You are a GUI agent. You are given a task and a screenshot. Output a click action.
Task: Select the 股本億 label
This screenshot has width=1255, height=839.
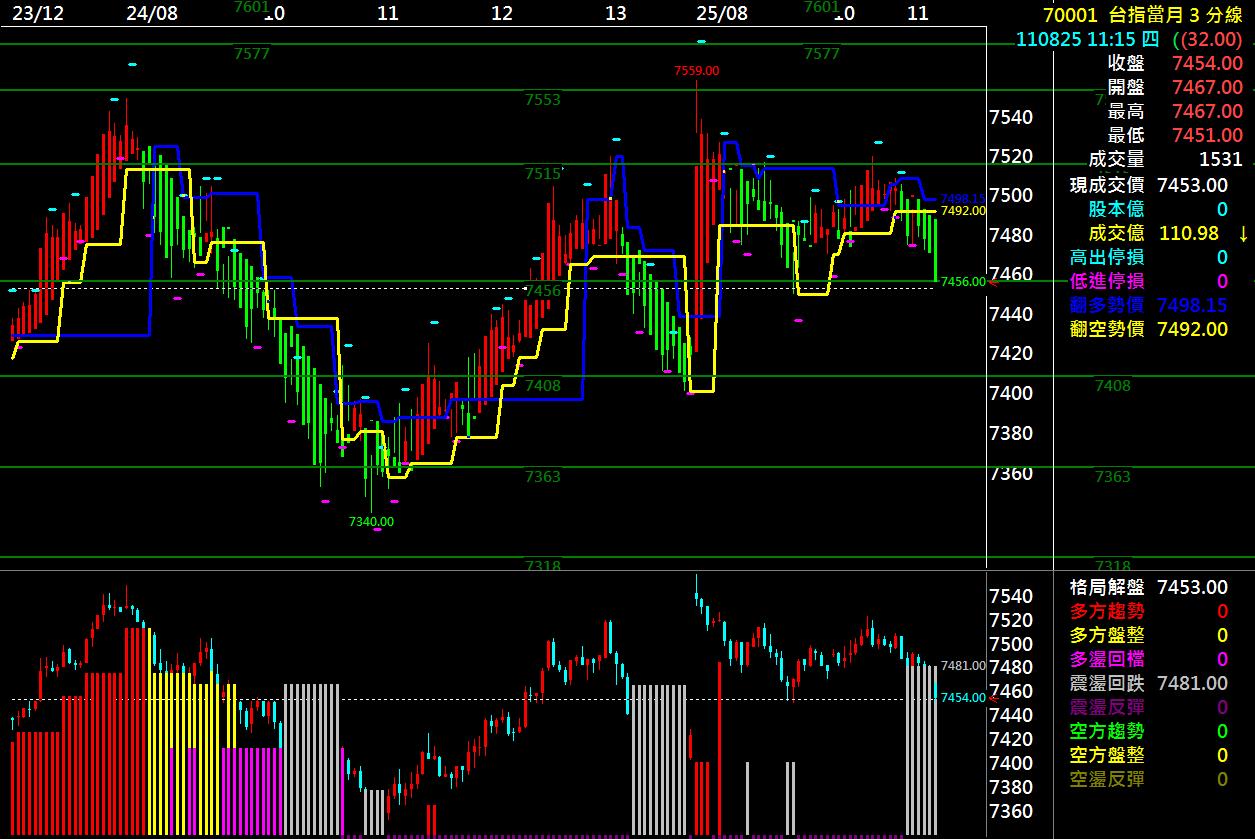pyautogui.click(x=1116, y=208)
